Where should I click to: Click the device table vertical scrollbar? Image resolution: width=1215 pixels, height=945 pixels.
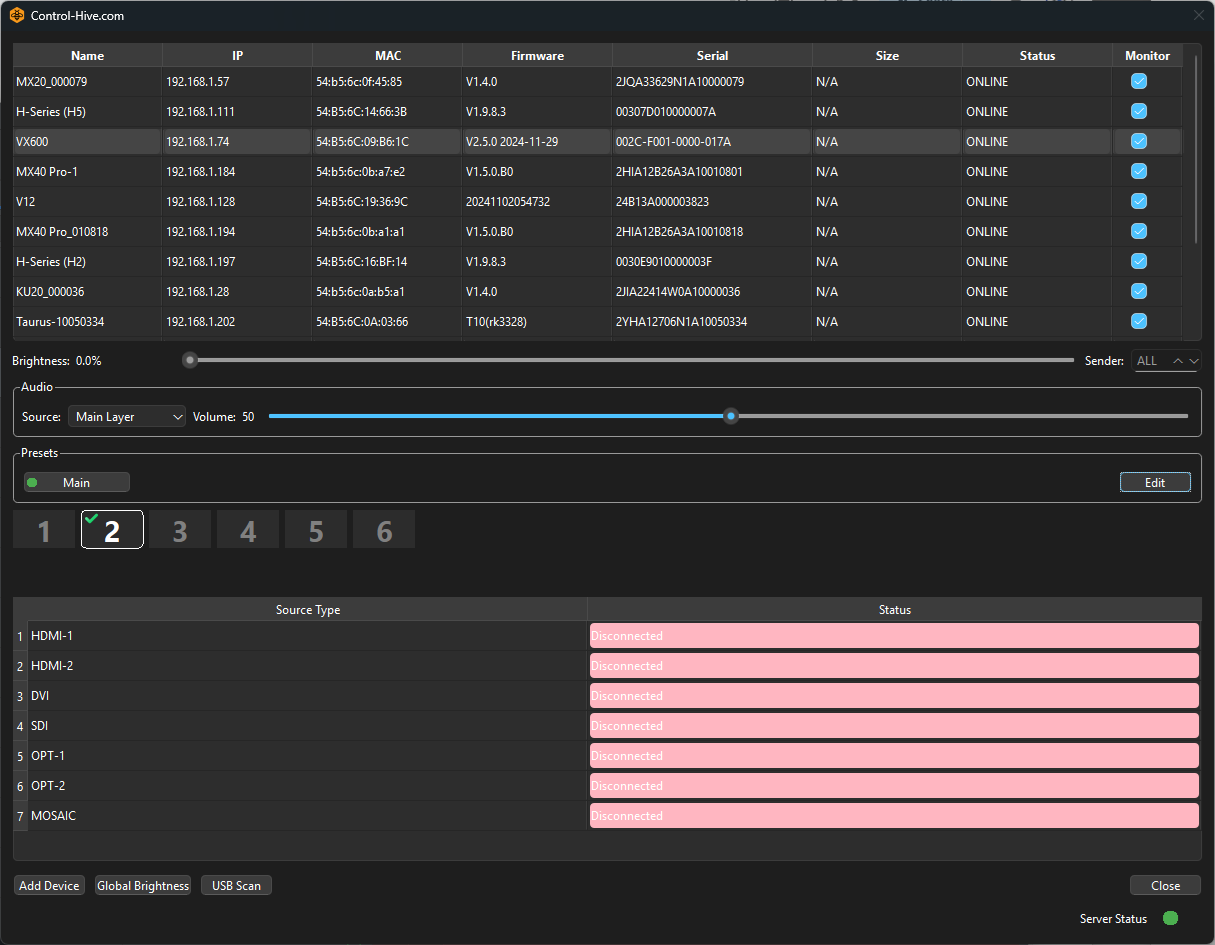coord(1196,150)
